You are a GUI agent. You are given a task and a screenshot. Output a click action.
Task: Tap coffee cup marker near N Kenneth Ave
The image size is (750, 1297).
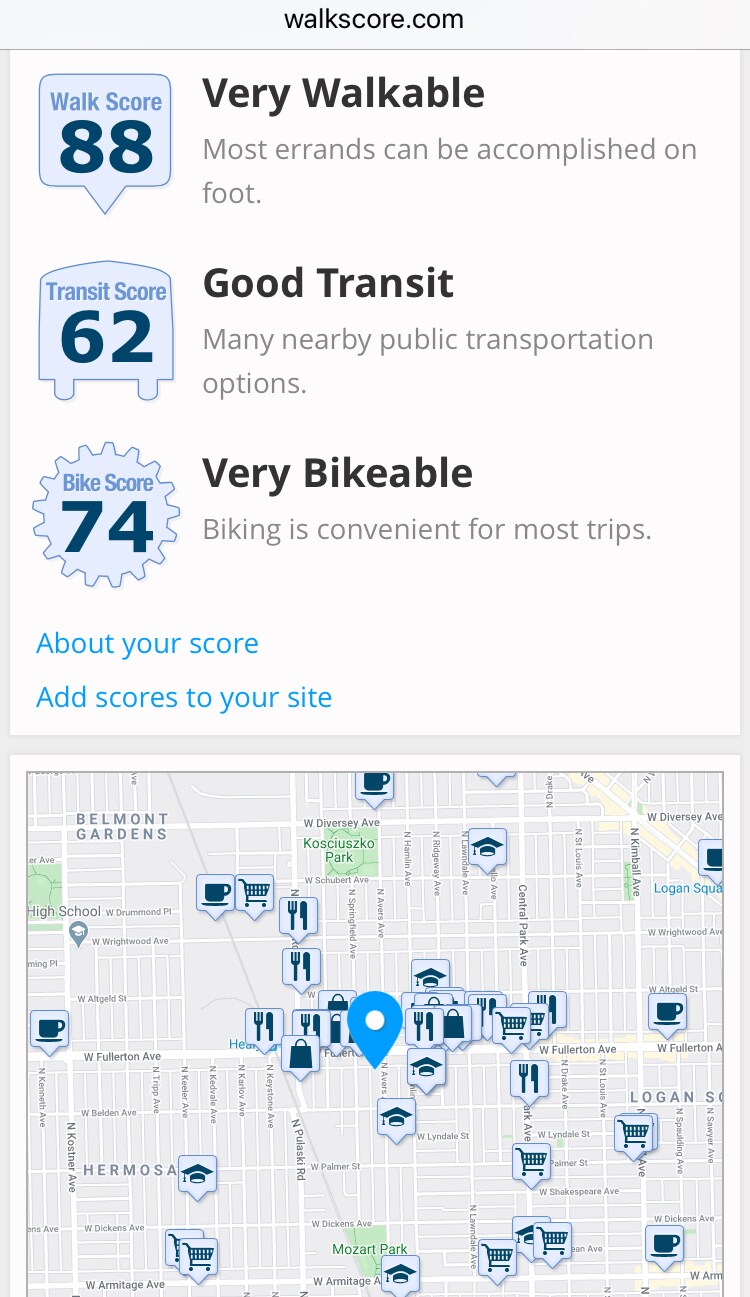49,1028
